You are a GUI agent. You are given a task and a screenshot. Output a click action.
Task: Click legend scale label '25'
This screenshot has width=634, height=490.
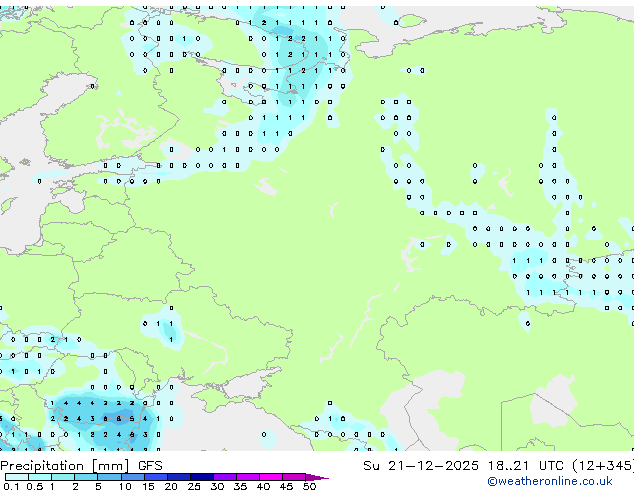tap(194, 486)
